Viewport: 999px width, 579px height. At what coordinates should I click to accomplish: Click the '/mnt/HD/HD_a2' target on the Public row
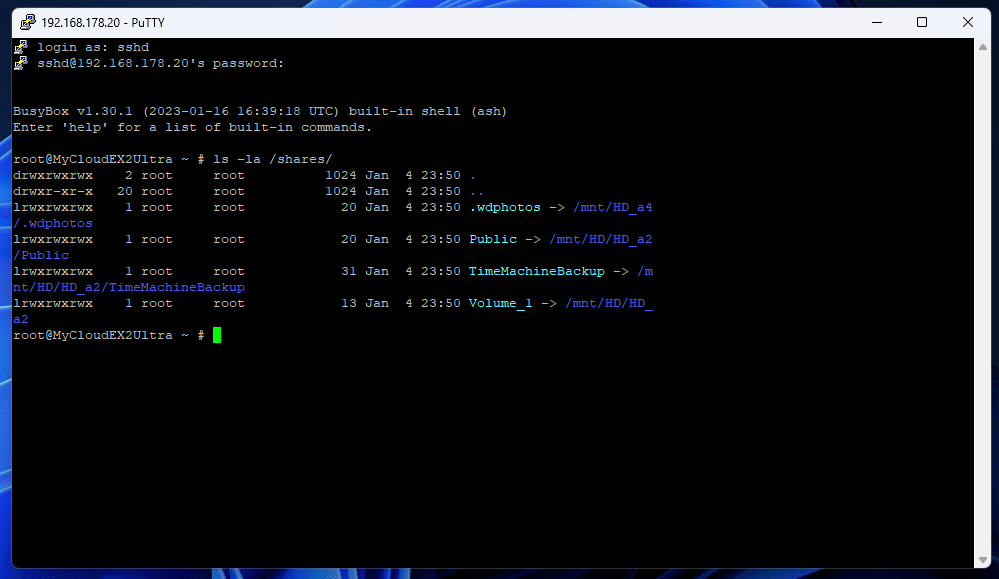pos(601,239)
